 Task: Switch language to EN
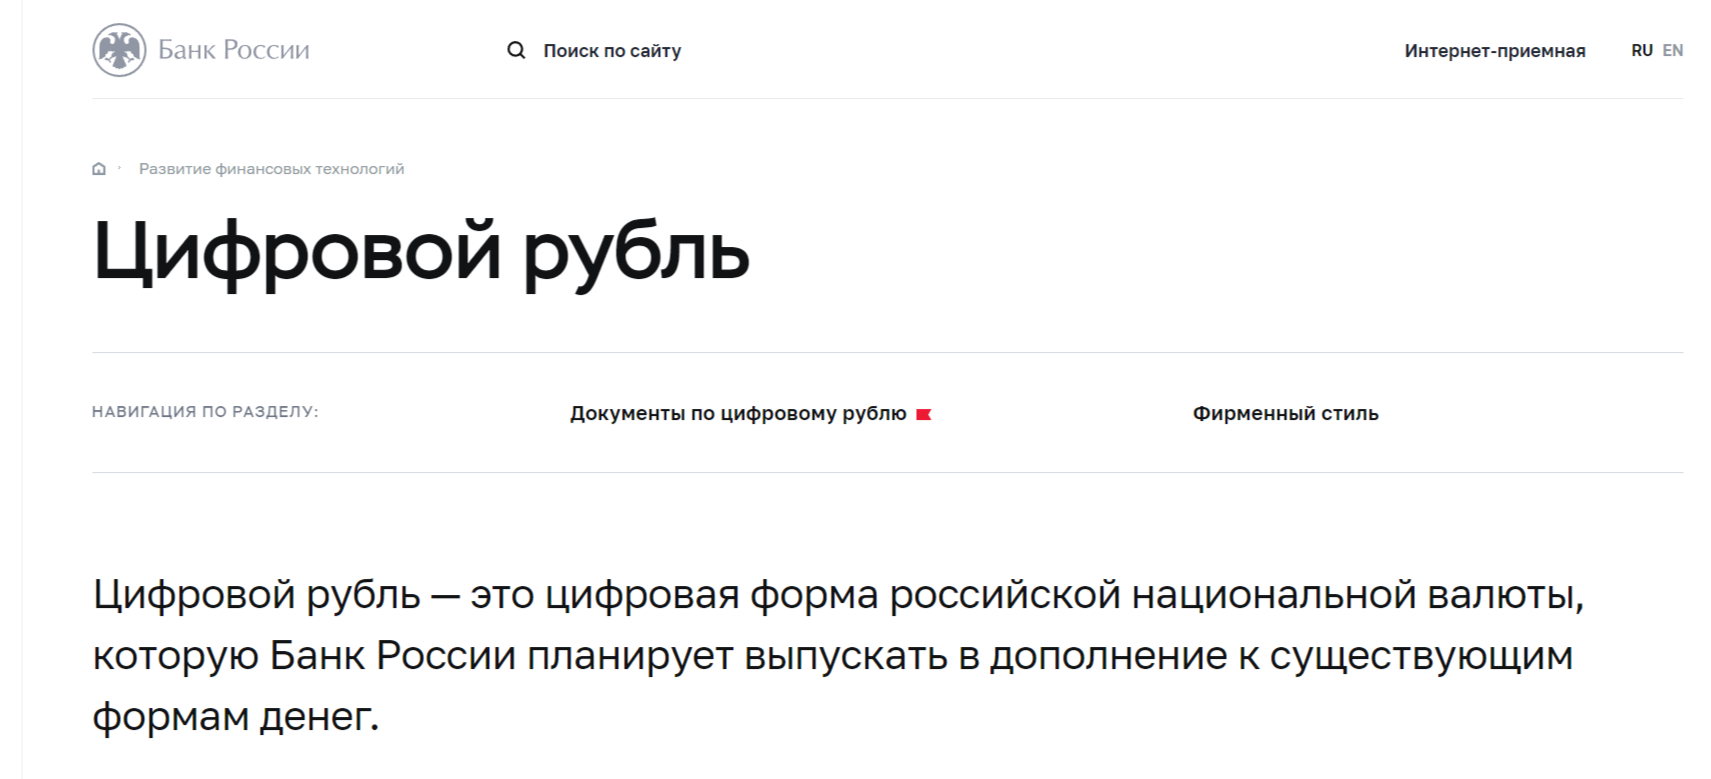(1673, 50)
